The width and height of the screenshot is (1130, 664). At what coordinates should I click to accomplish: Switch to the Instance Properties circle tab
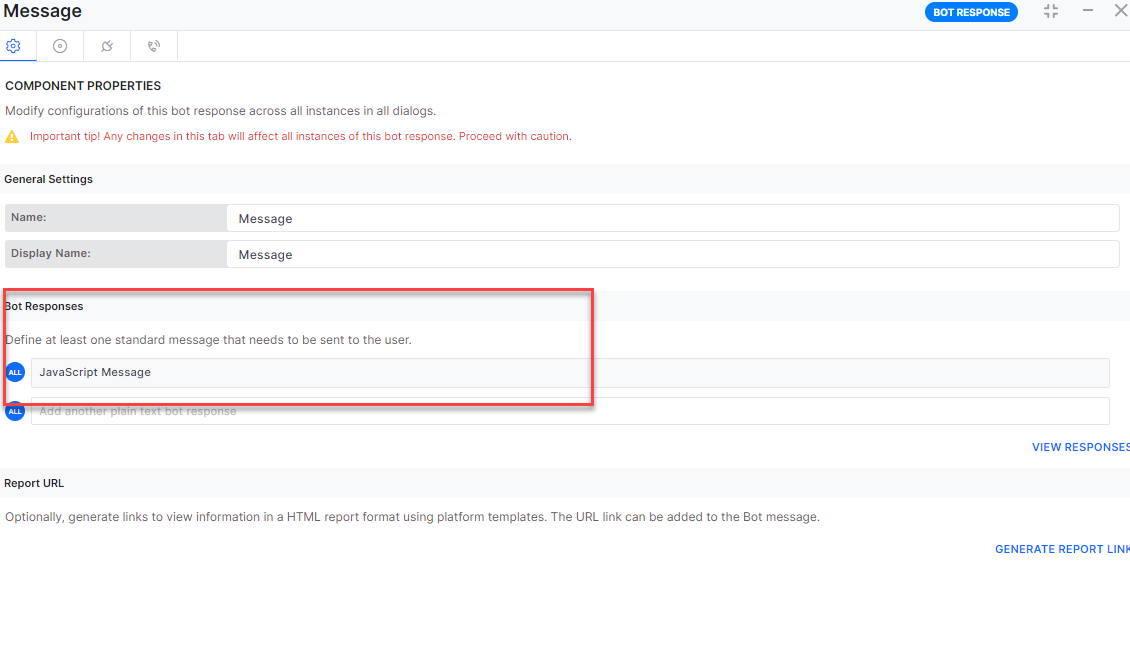[60, 46]
